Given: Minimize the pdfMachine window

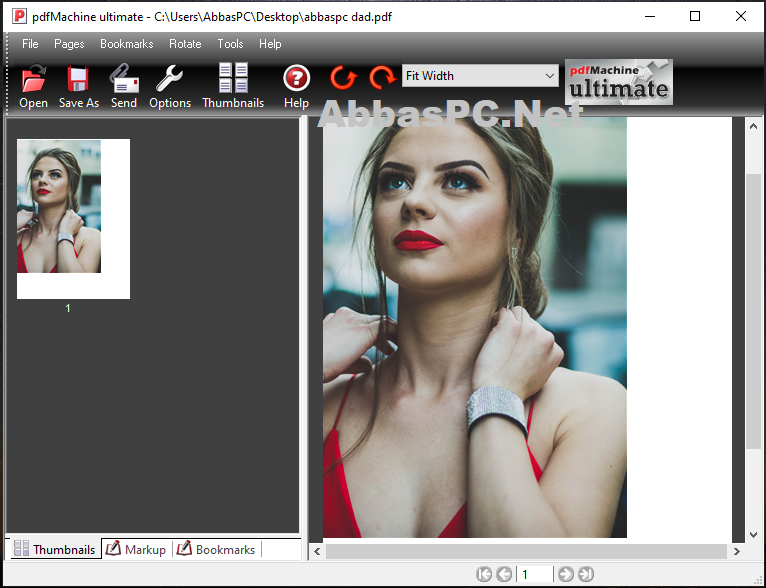Looking at the screenshot, I should click(650, 16).
